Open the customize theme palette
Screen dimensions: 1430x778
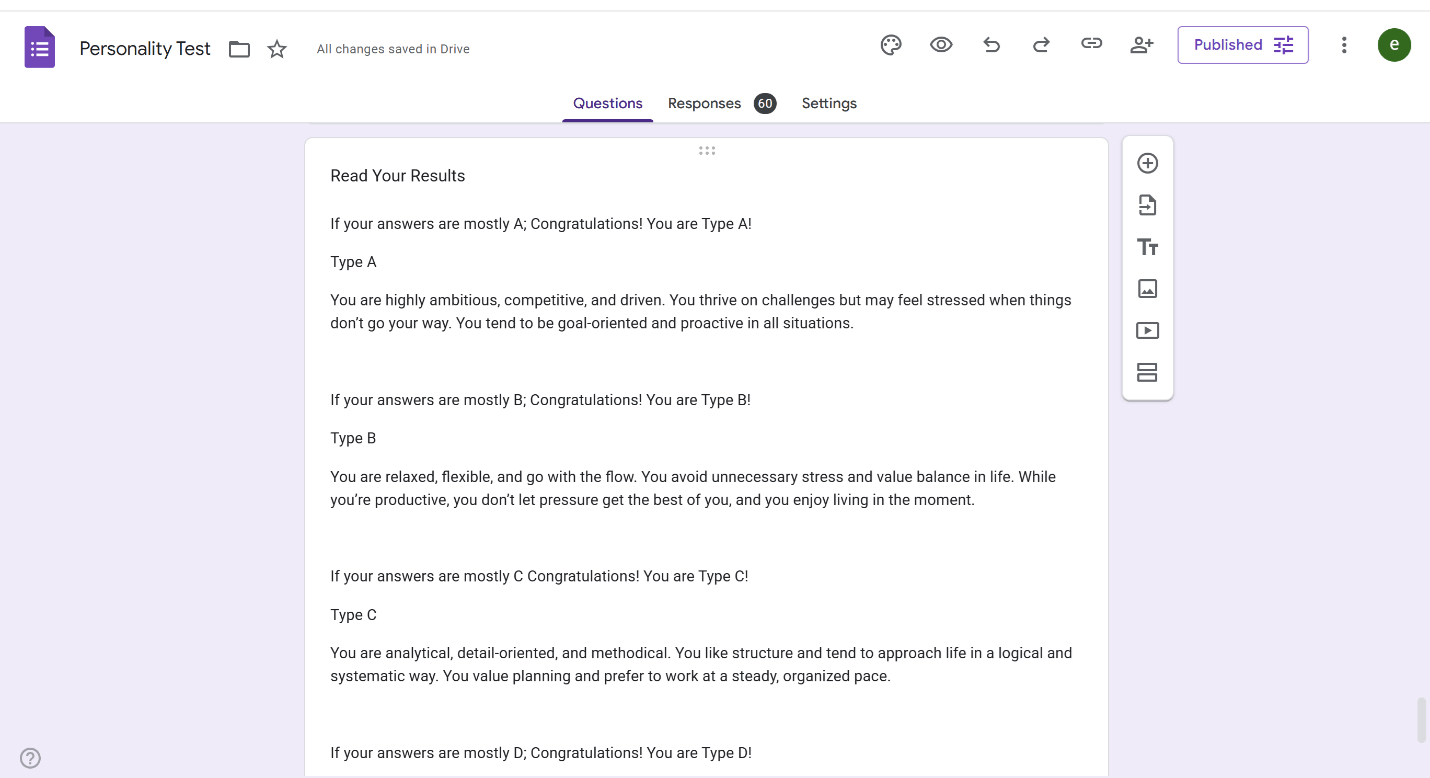[891, 45]
